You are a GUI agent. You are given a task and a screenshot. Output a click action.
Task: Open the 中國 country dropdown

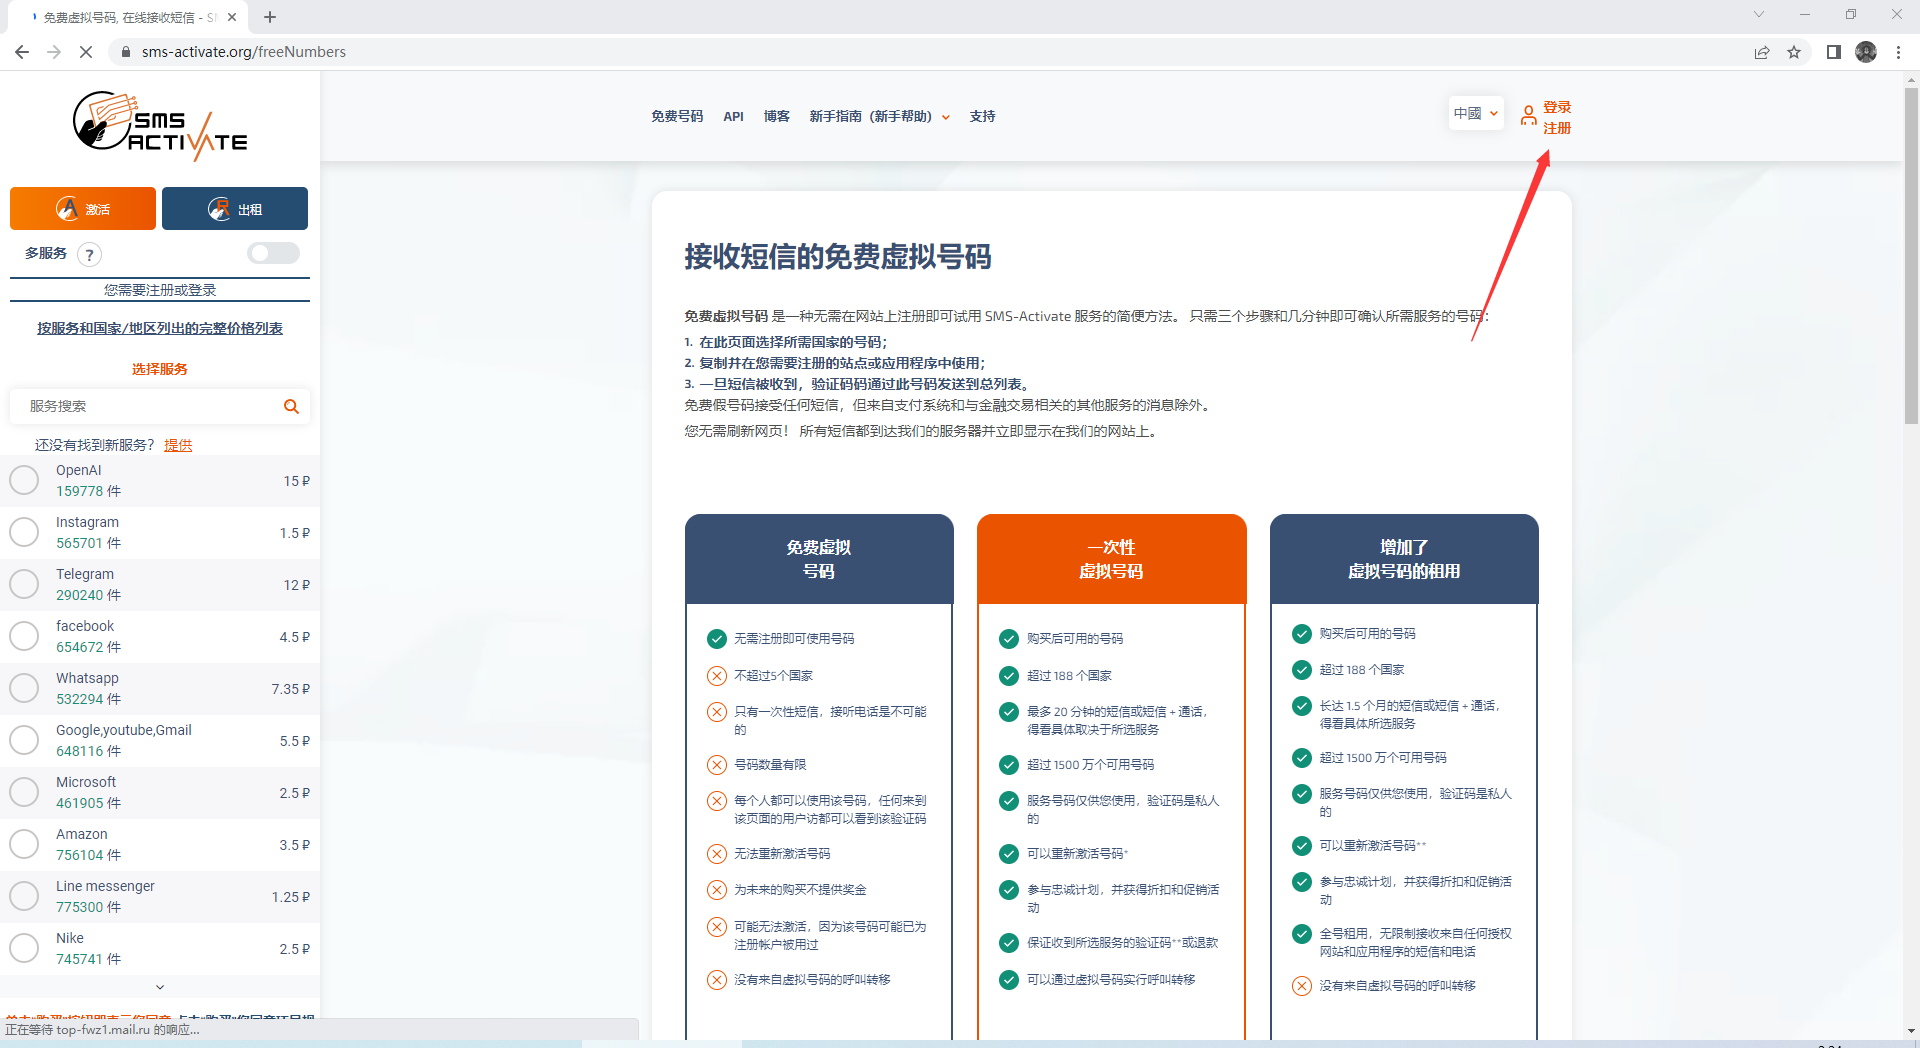(x=1476, y=113)
